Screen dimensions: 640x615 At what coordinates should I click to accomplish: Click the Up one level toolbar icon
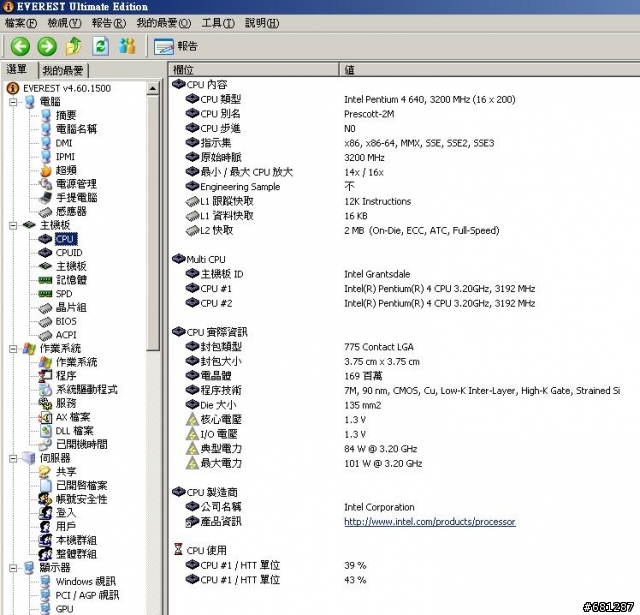[73, 46]
